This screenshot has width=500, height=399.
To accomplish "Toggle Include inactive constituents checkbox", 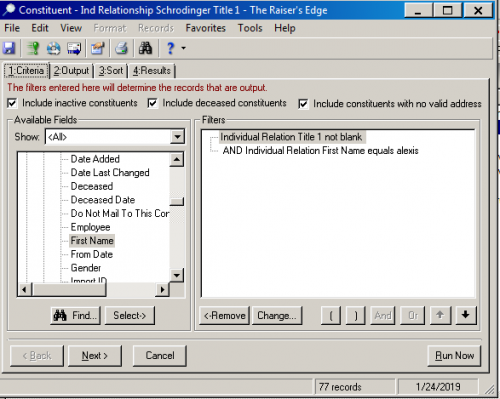I will (x=12, y=103).
